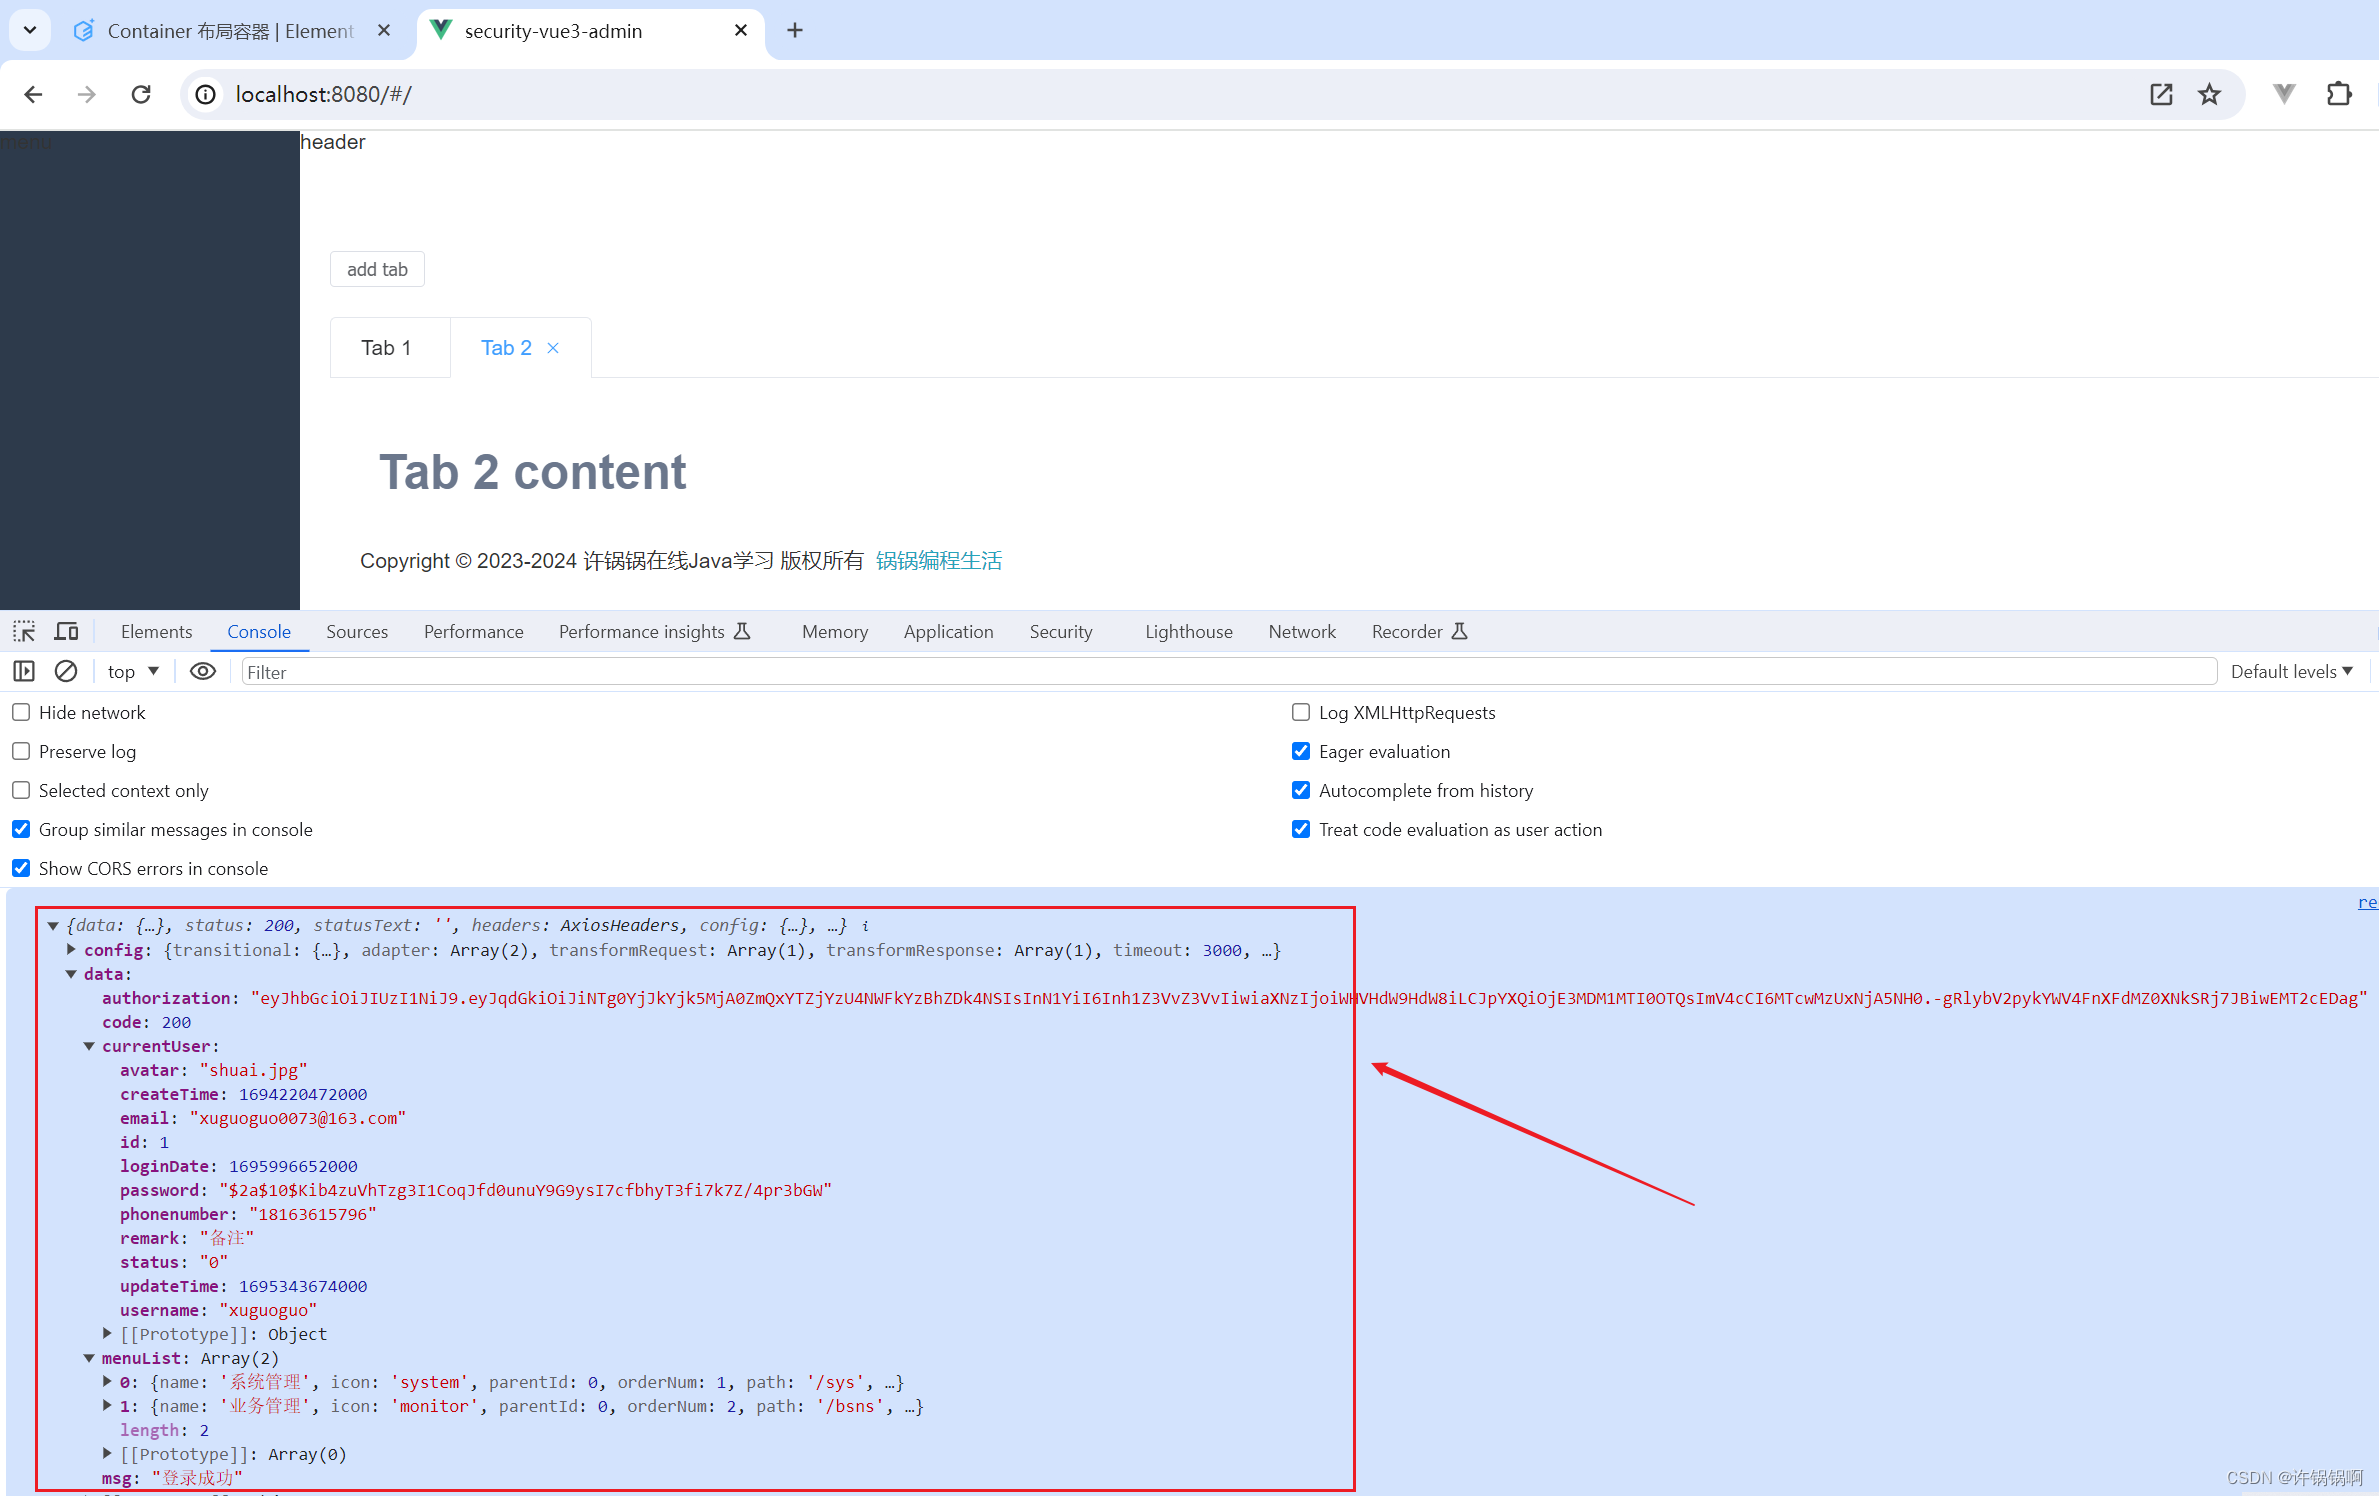2379x1496 pixels.
Task: Click the Recorder flask icon
Action: [x=1459, y=631]
